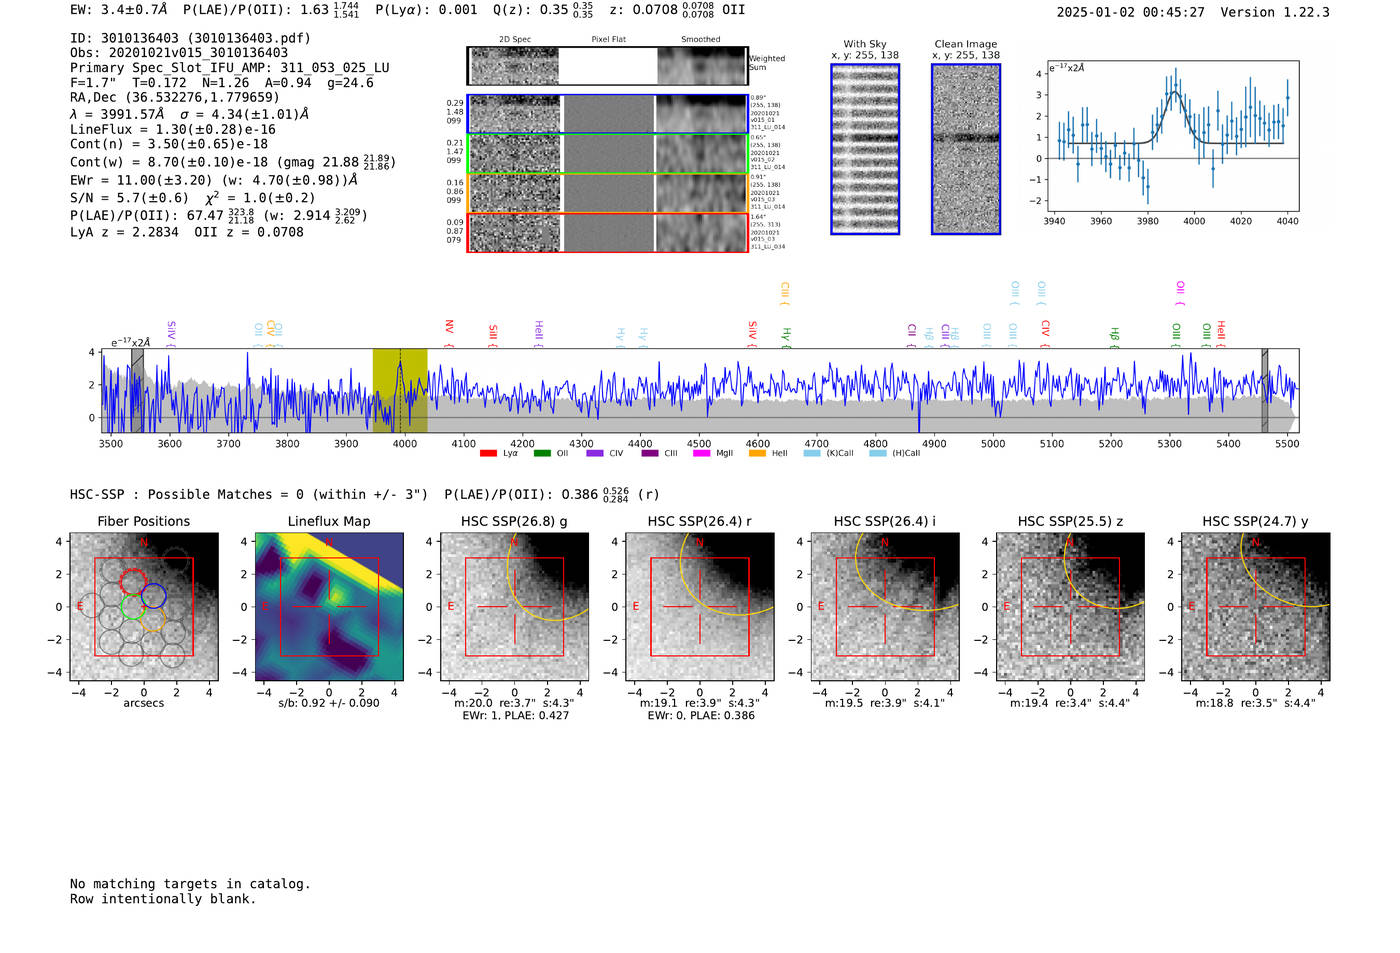The height and width of the screenshot is (953, 1400).
Task: Select 'No matching targets in catalog.' text
Action: [x=190, y=884]
